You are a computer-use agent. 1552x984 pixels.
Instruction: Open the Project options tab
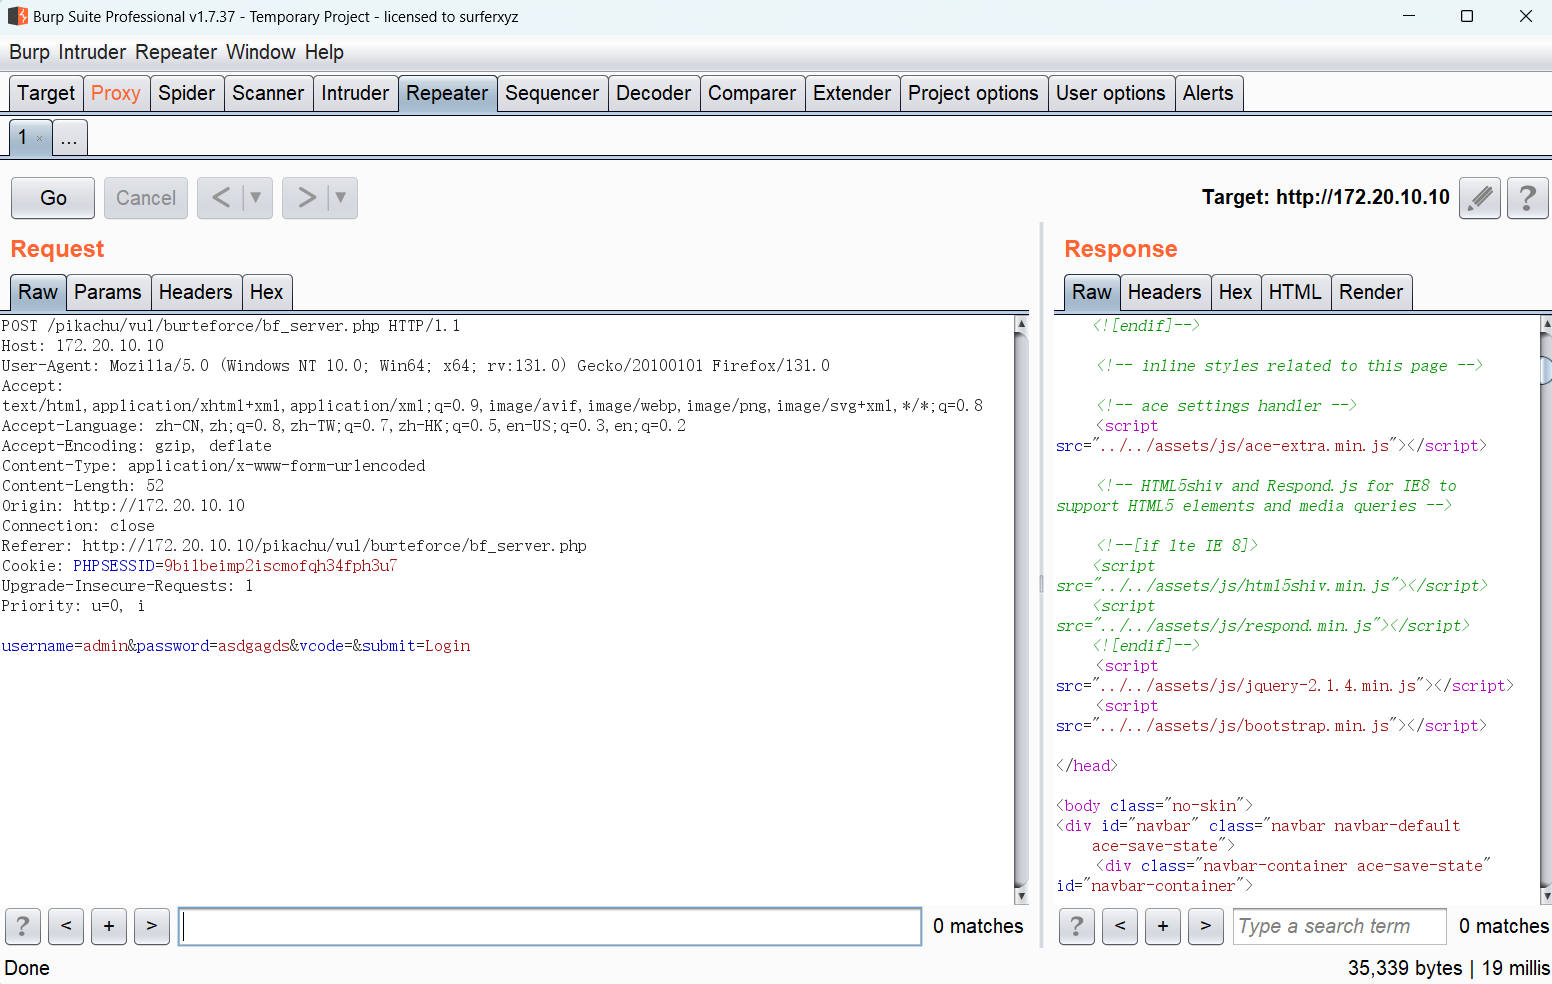click(x=974, y=93)
